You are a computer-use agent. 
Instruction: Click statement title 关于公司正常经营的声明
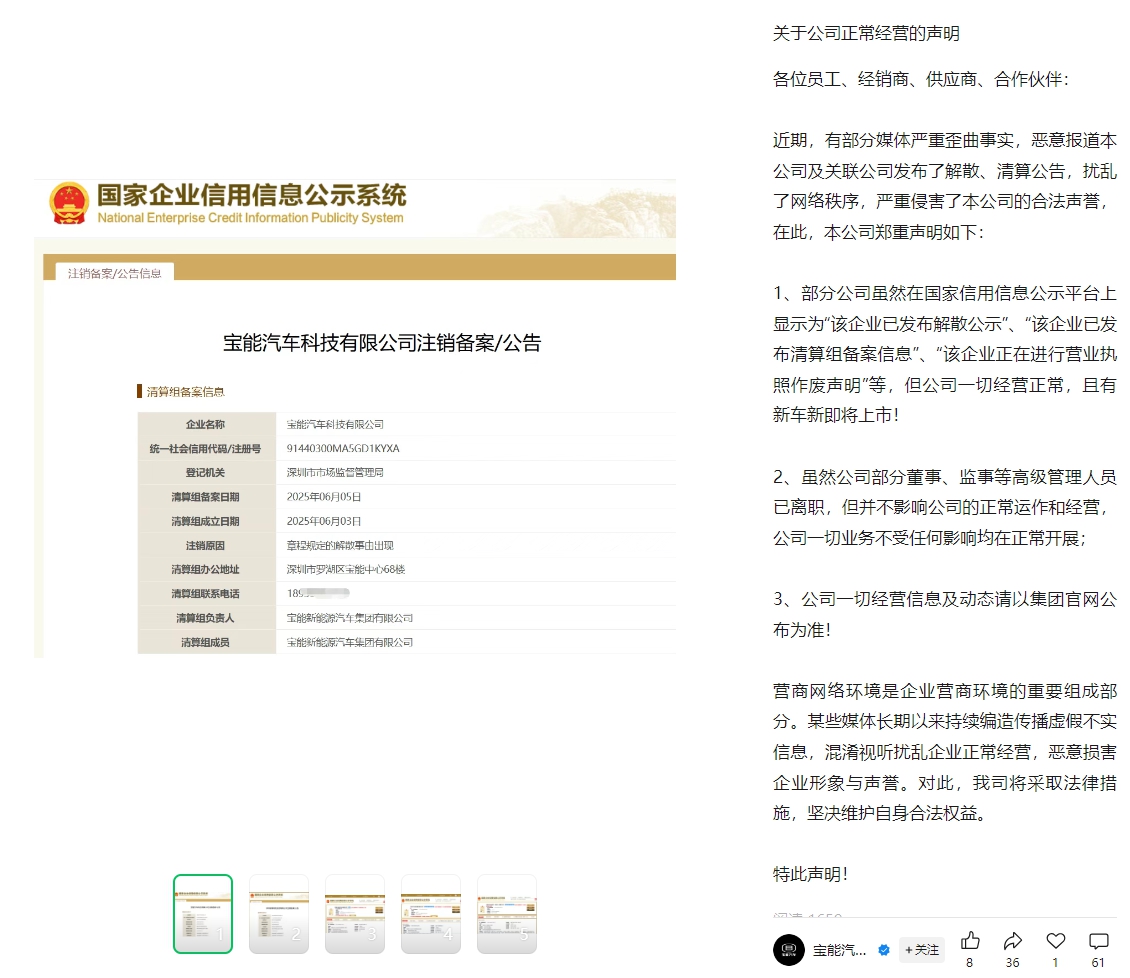(x=866, y=33)
